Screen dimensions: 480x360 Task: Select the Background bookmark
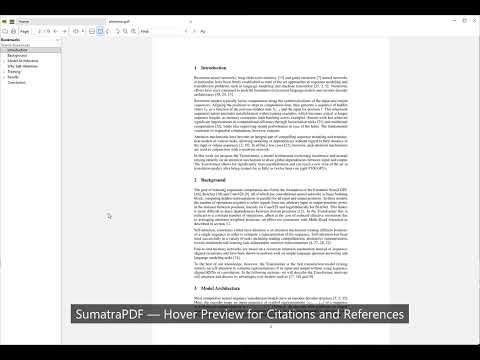[x=17, y=55]
